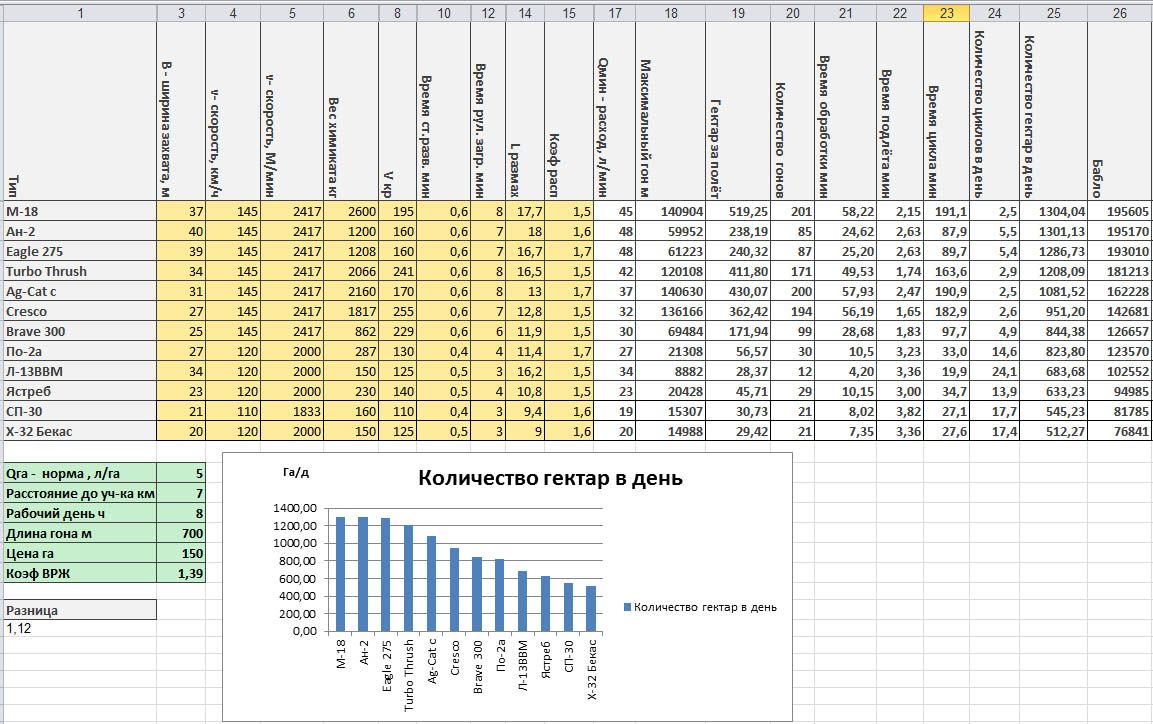Select the Га/д axis label

296,473
